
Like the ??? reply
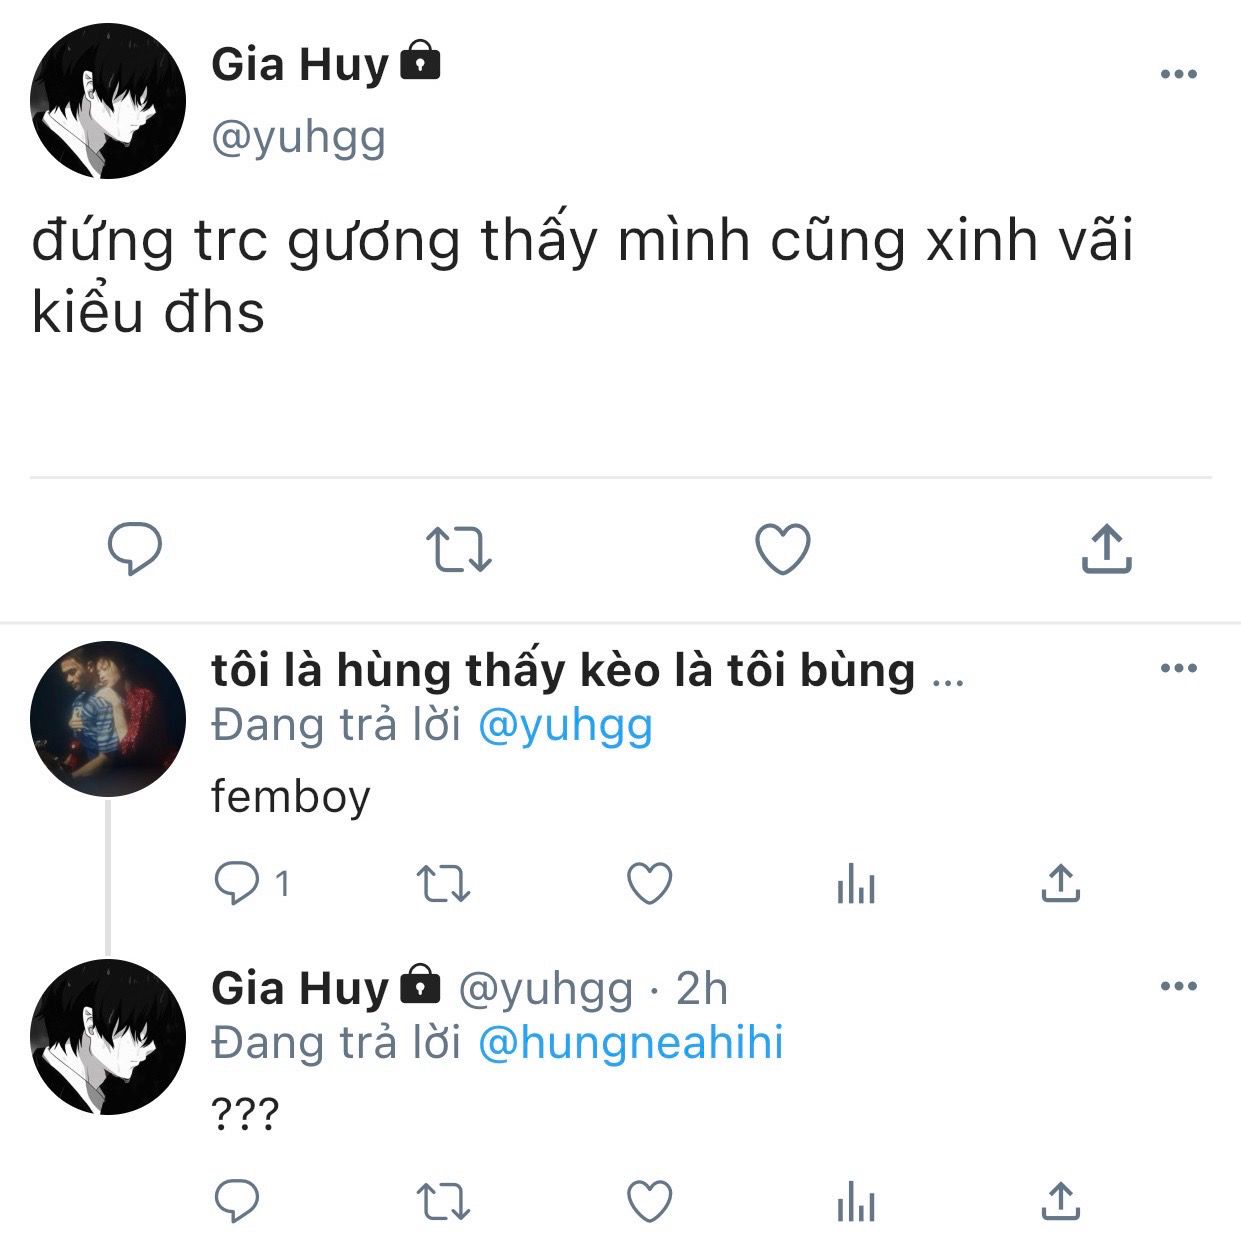point(649,1201)
